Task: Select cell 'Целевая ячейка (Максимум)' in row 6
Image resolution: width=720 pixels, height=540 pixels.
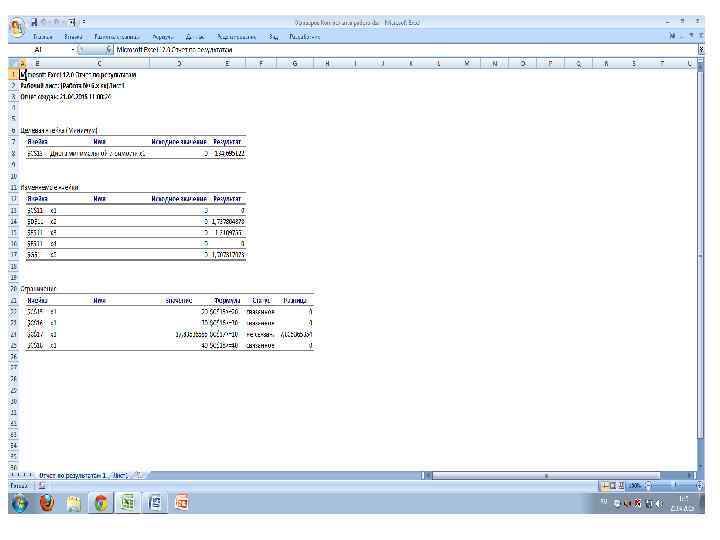Action: (x=59, y=130)
